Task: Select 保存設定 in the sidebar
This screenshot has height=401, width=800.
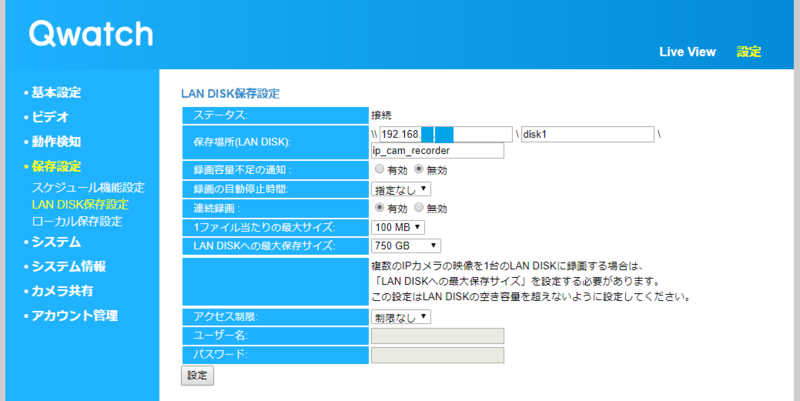Action: [56, 166]
